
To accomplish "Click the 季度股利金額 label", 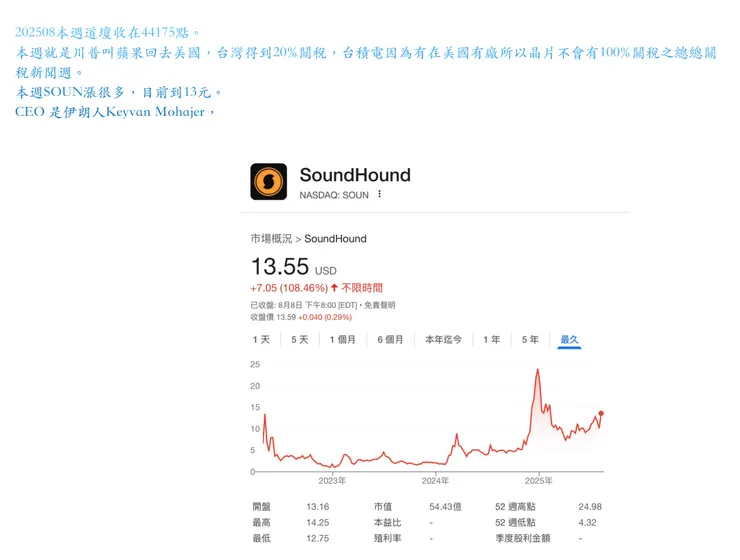I will 522,538.
